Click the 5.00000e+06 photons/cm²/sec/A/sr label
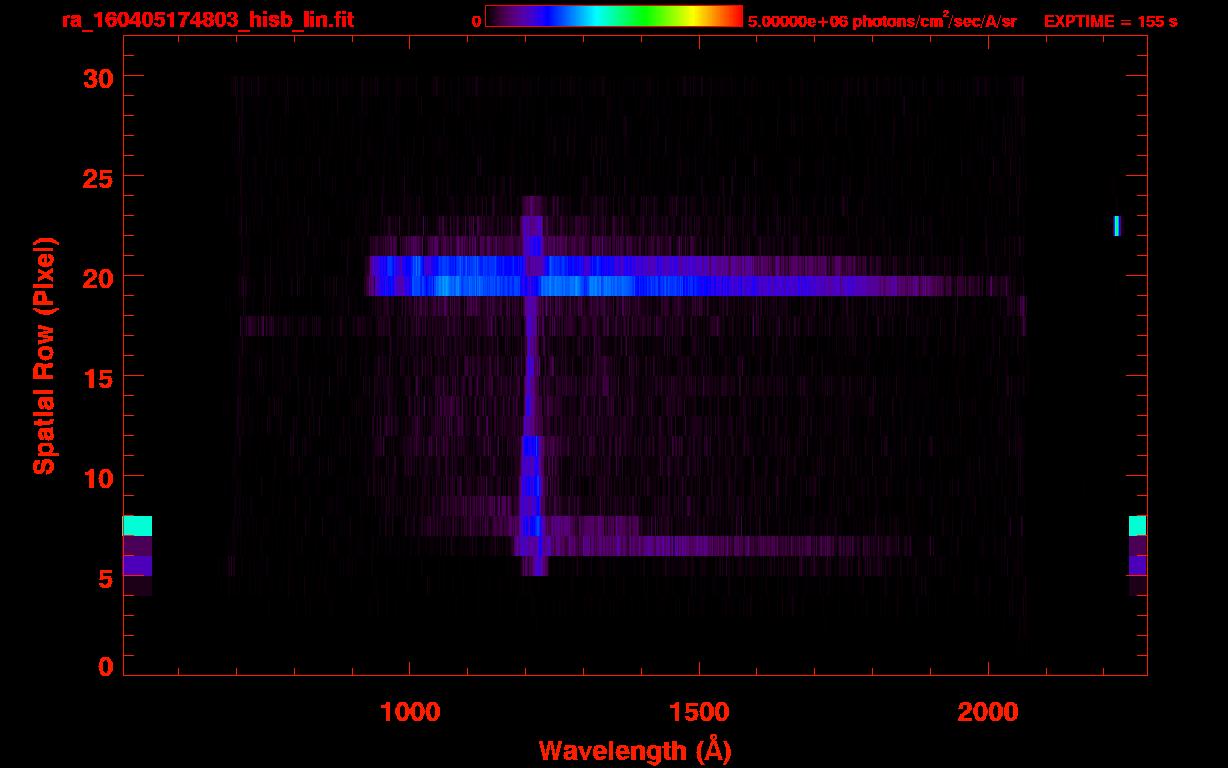The image size is (1228, 768). tap(882, 21)
